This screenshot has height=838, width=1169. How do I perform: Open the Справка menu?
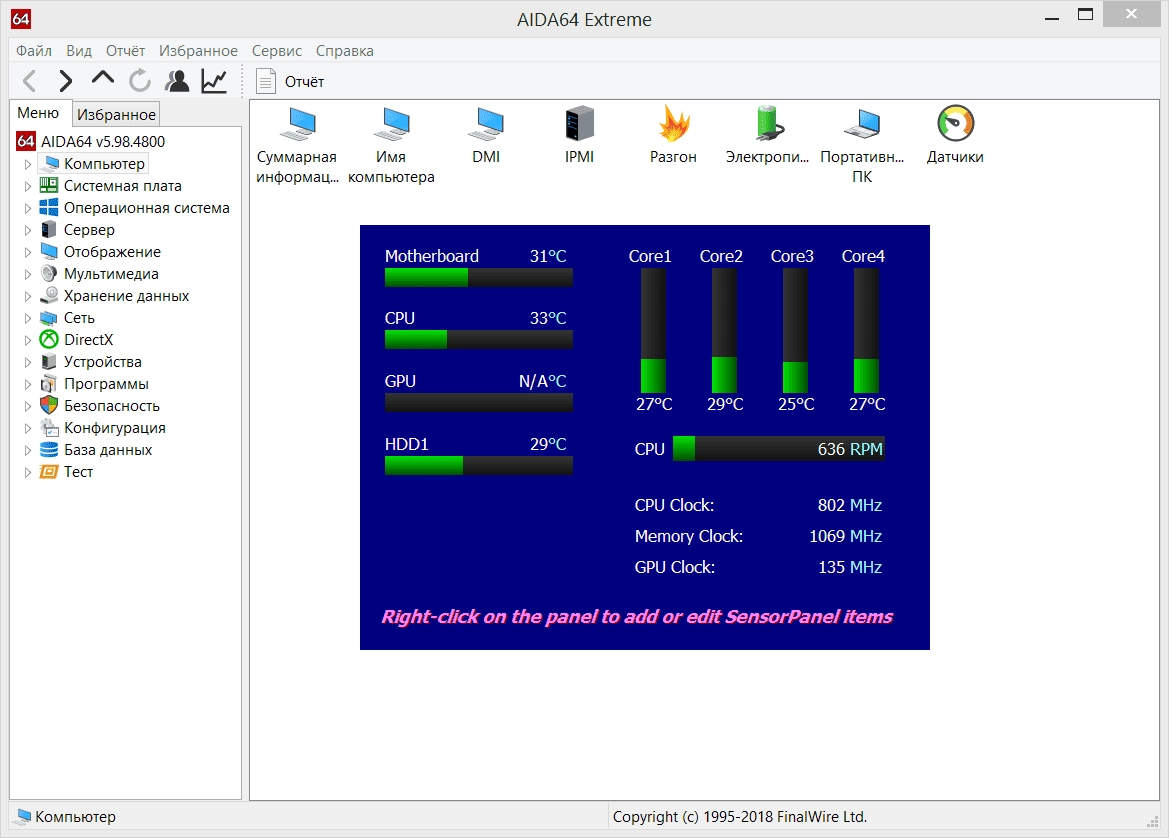coord(344,51)
